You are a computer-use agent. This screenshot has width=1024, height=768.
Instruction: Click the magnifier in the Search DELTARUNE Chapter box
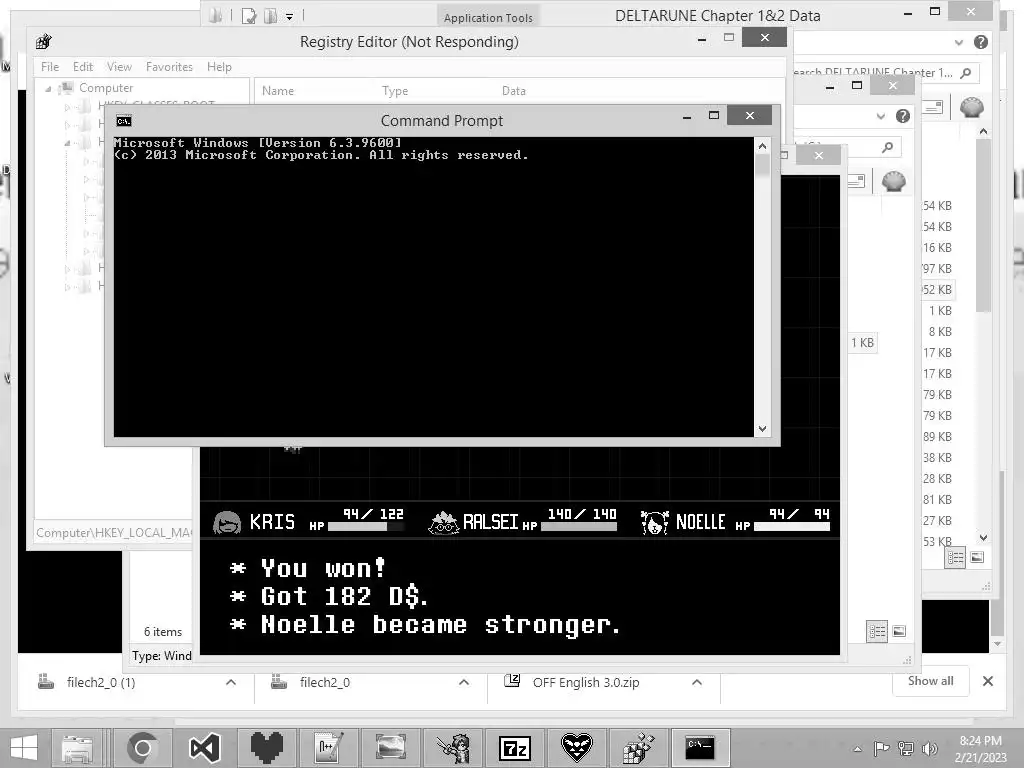(x=966, y=72)
